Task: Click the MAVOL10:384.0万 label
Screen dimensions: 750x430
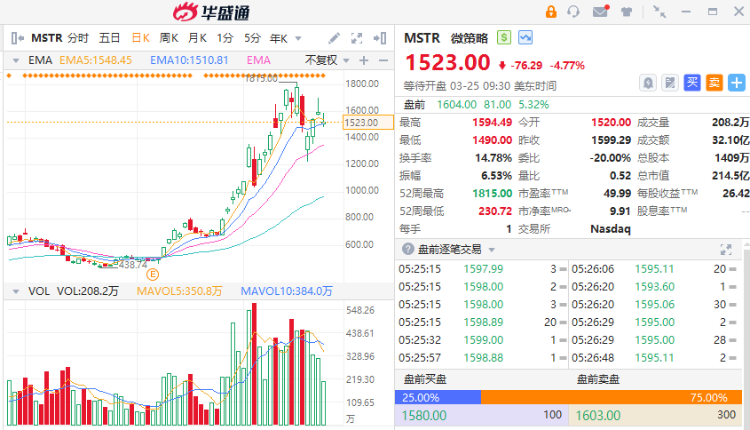Action: tap(287, 291)
